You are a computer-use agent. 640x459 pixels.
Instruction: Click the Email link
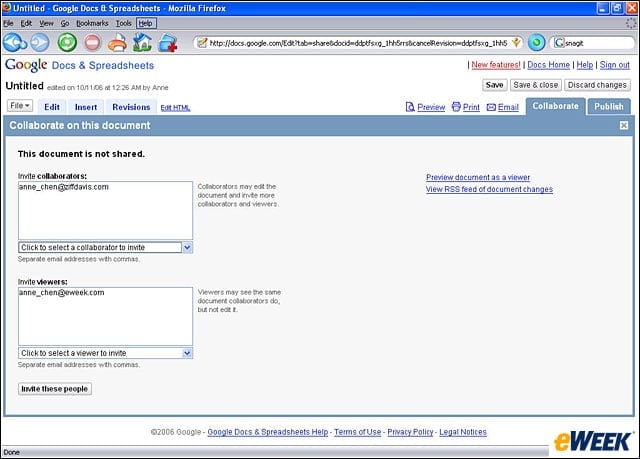click(x=508, y=107)
